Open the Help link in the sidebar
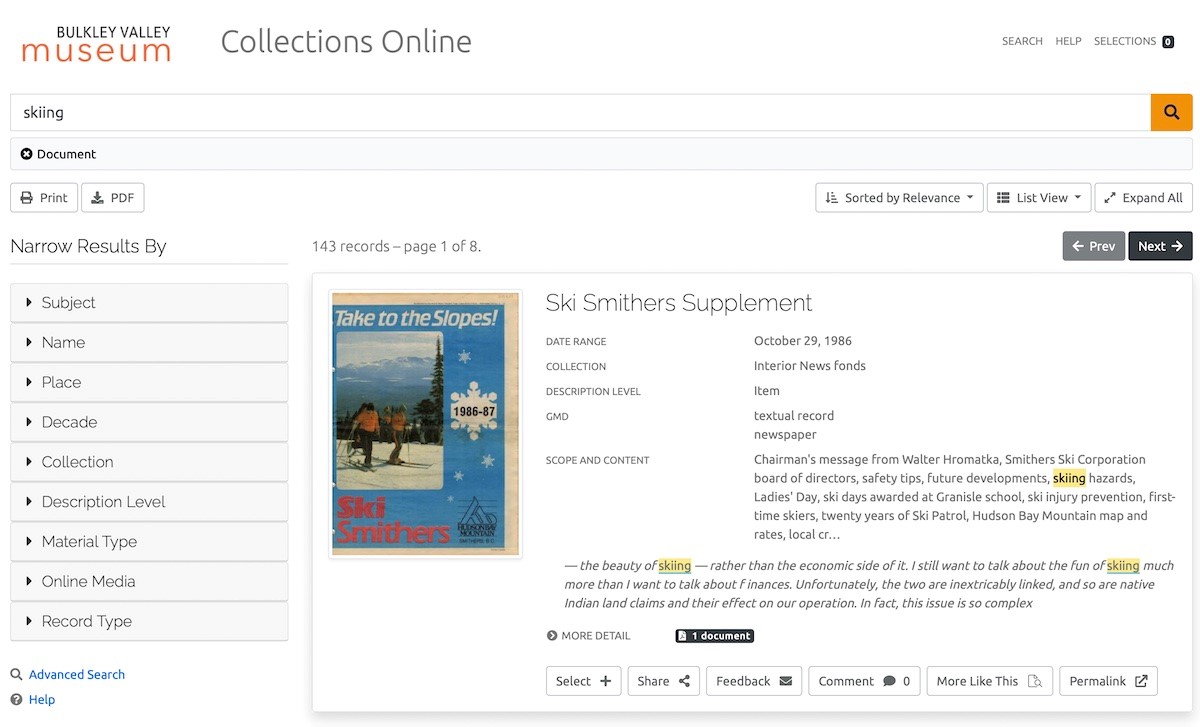The image size is (1200, 727). [x=42, y=700]
